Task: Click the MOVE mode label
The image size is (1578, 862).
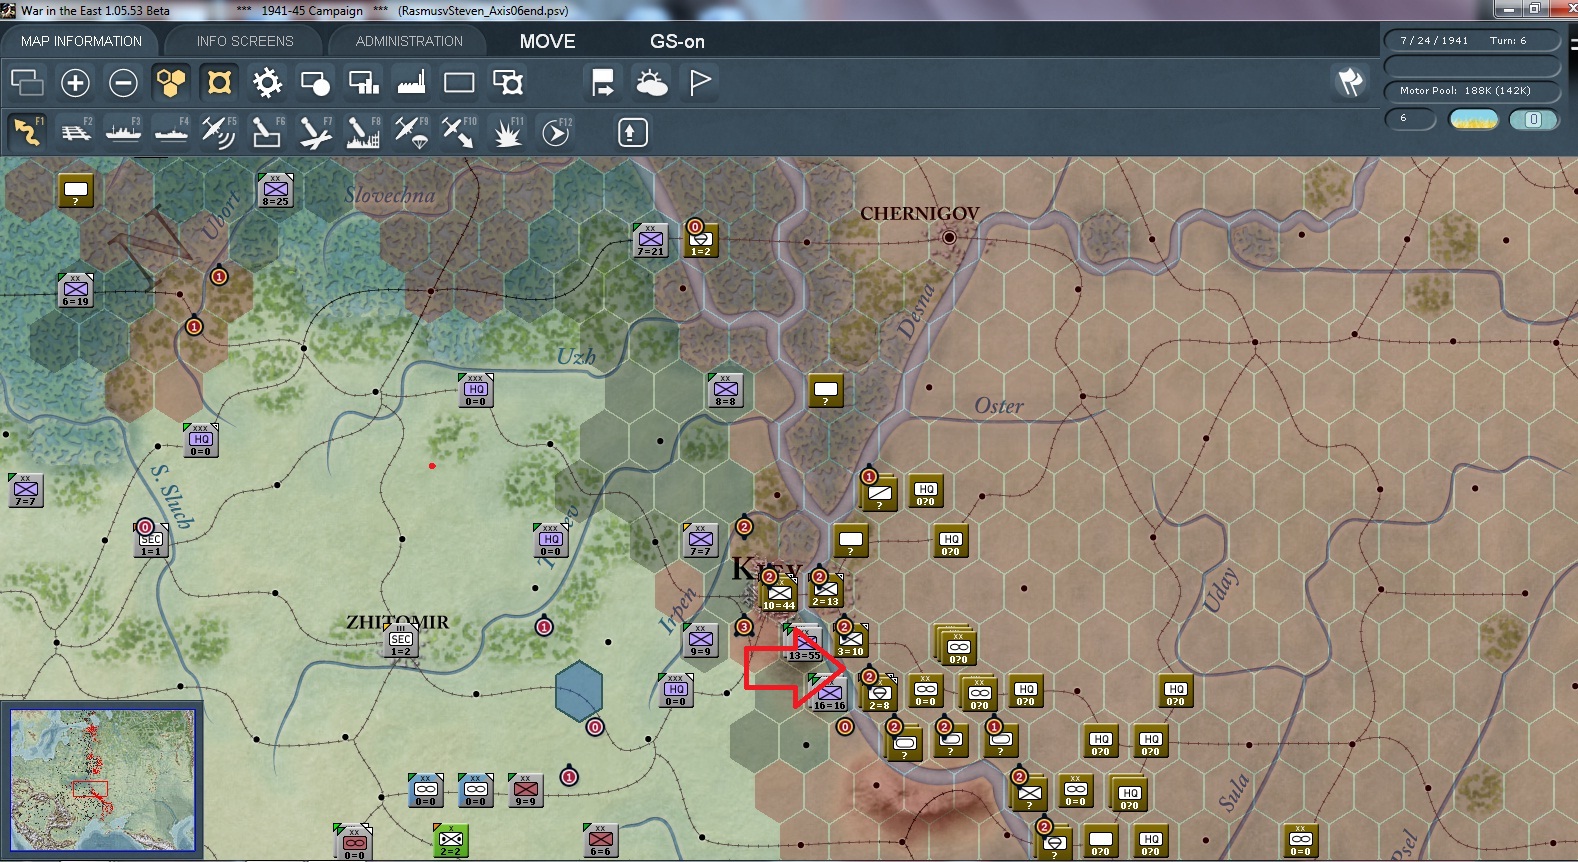Action: [547, 41]
